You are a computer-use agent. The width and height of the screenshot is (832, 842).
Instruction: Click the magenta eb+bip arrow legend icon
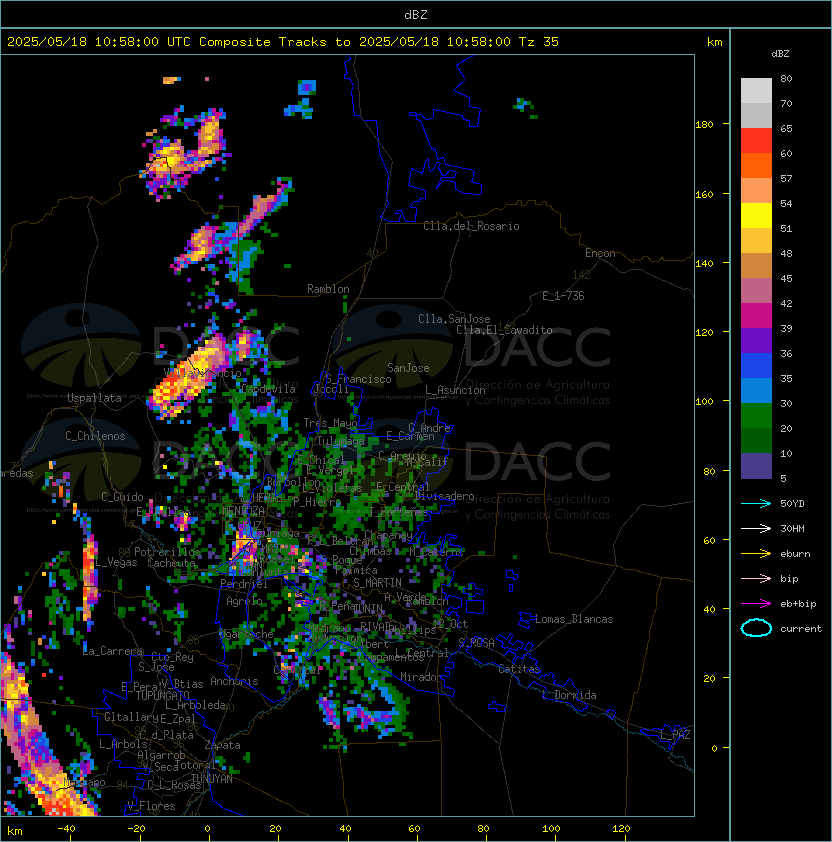pyautogui.click(x=756, y=604)
